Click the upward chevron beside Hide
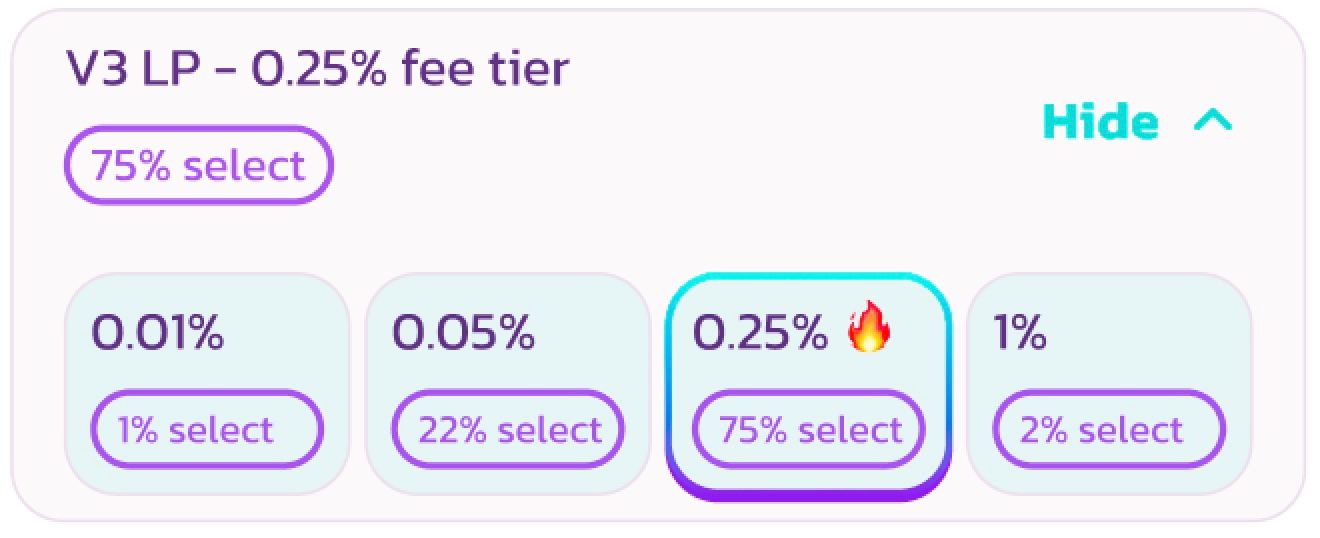The height and width of the screenshot is (538, 1320). pos(1213,122)
